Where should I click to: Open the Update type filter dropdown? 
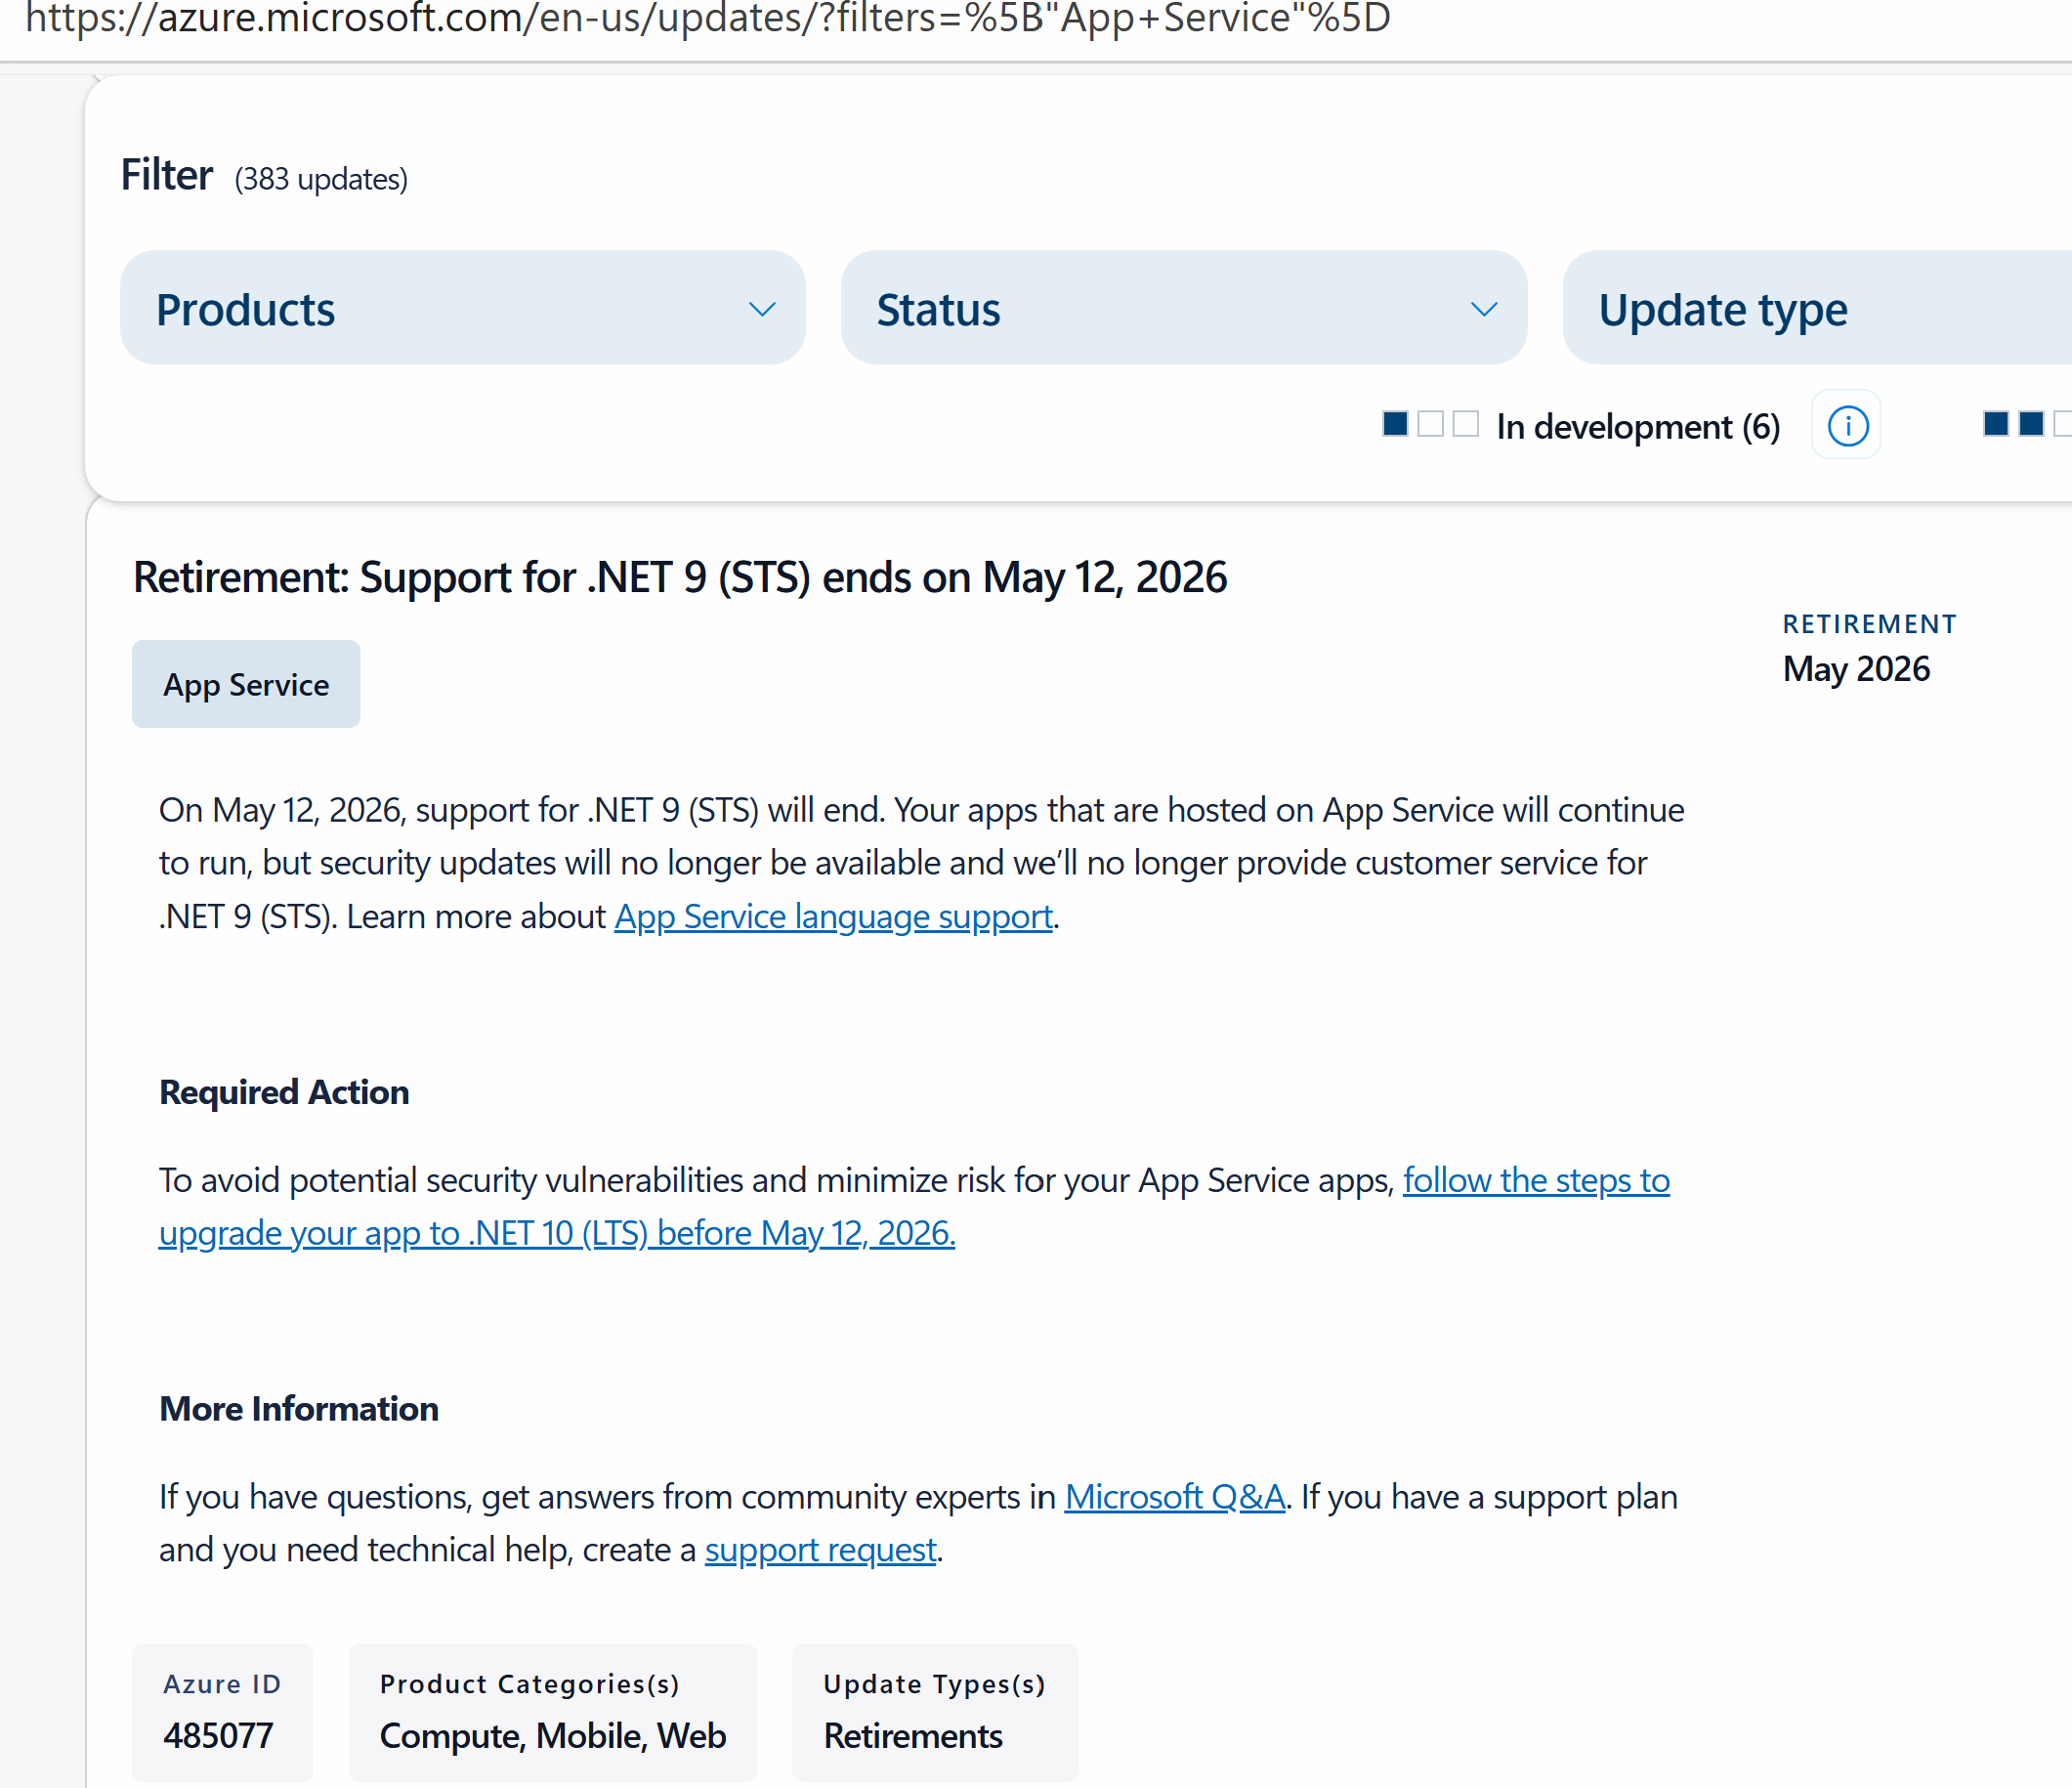(1817, 308)
